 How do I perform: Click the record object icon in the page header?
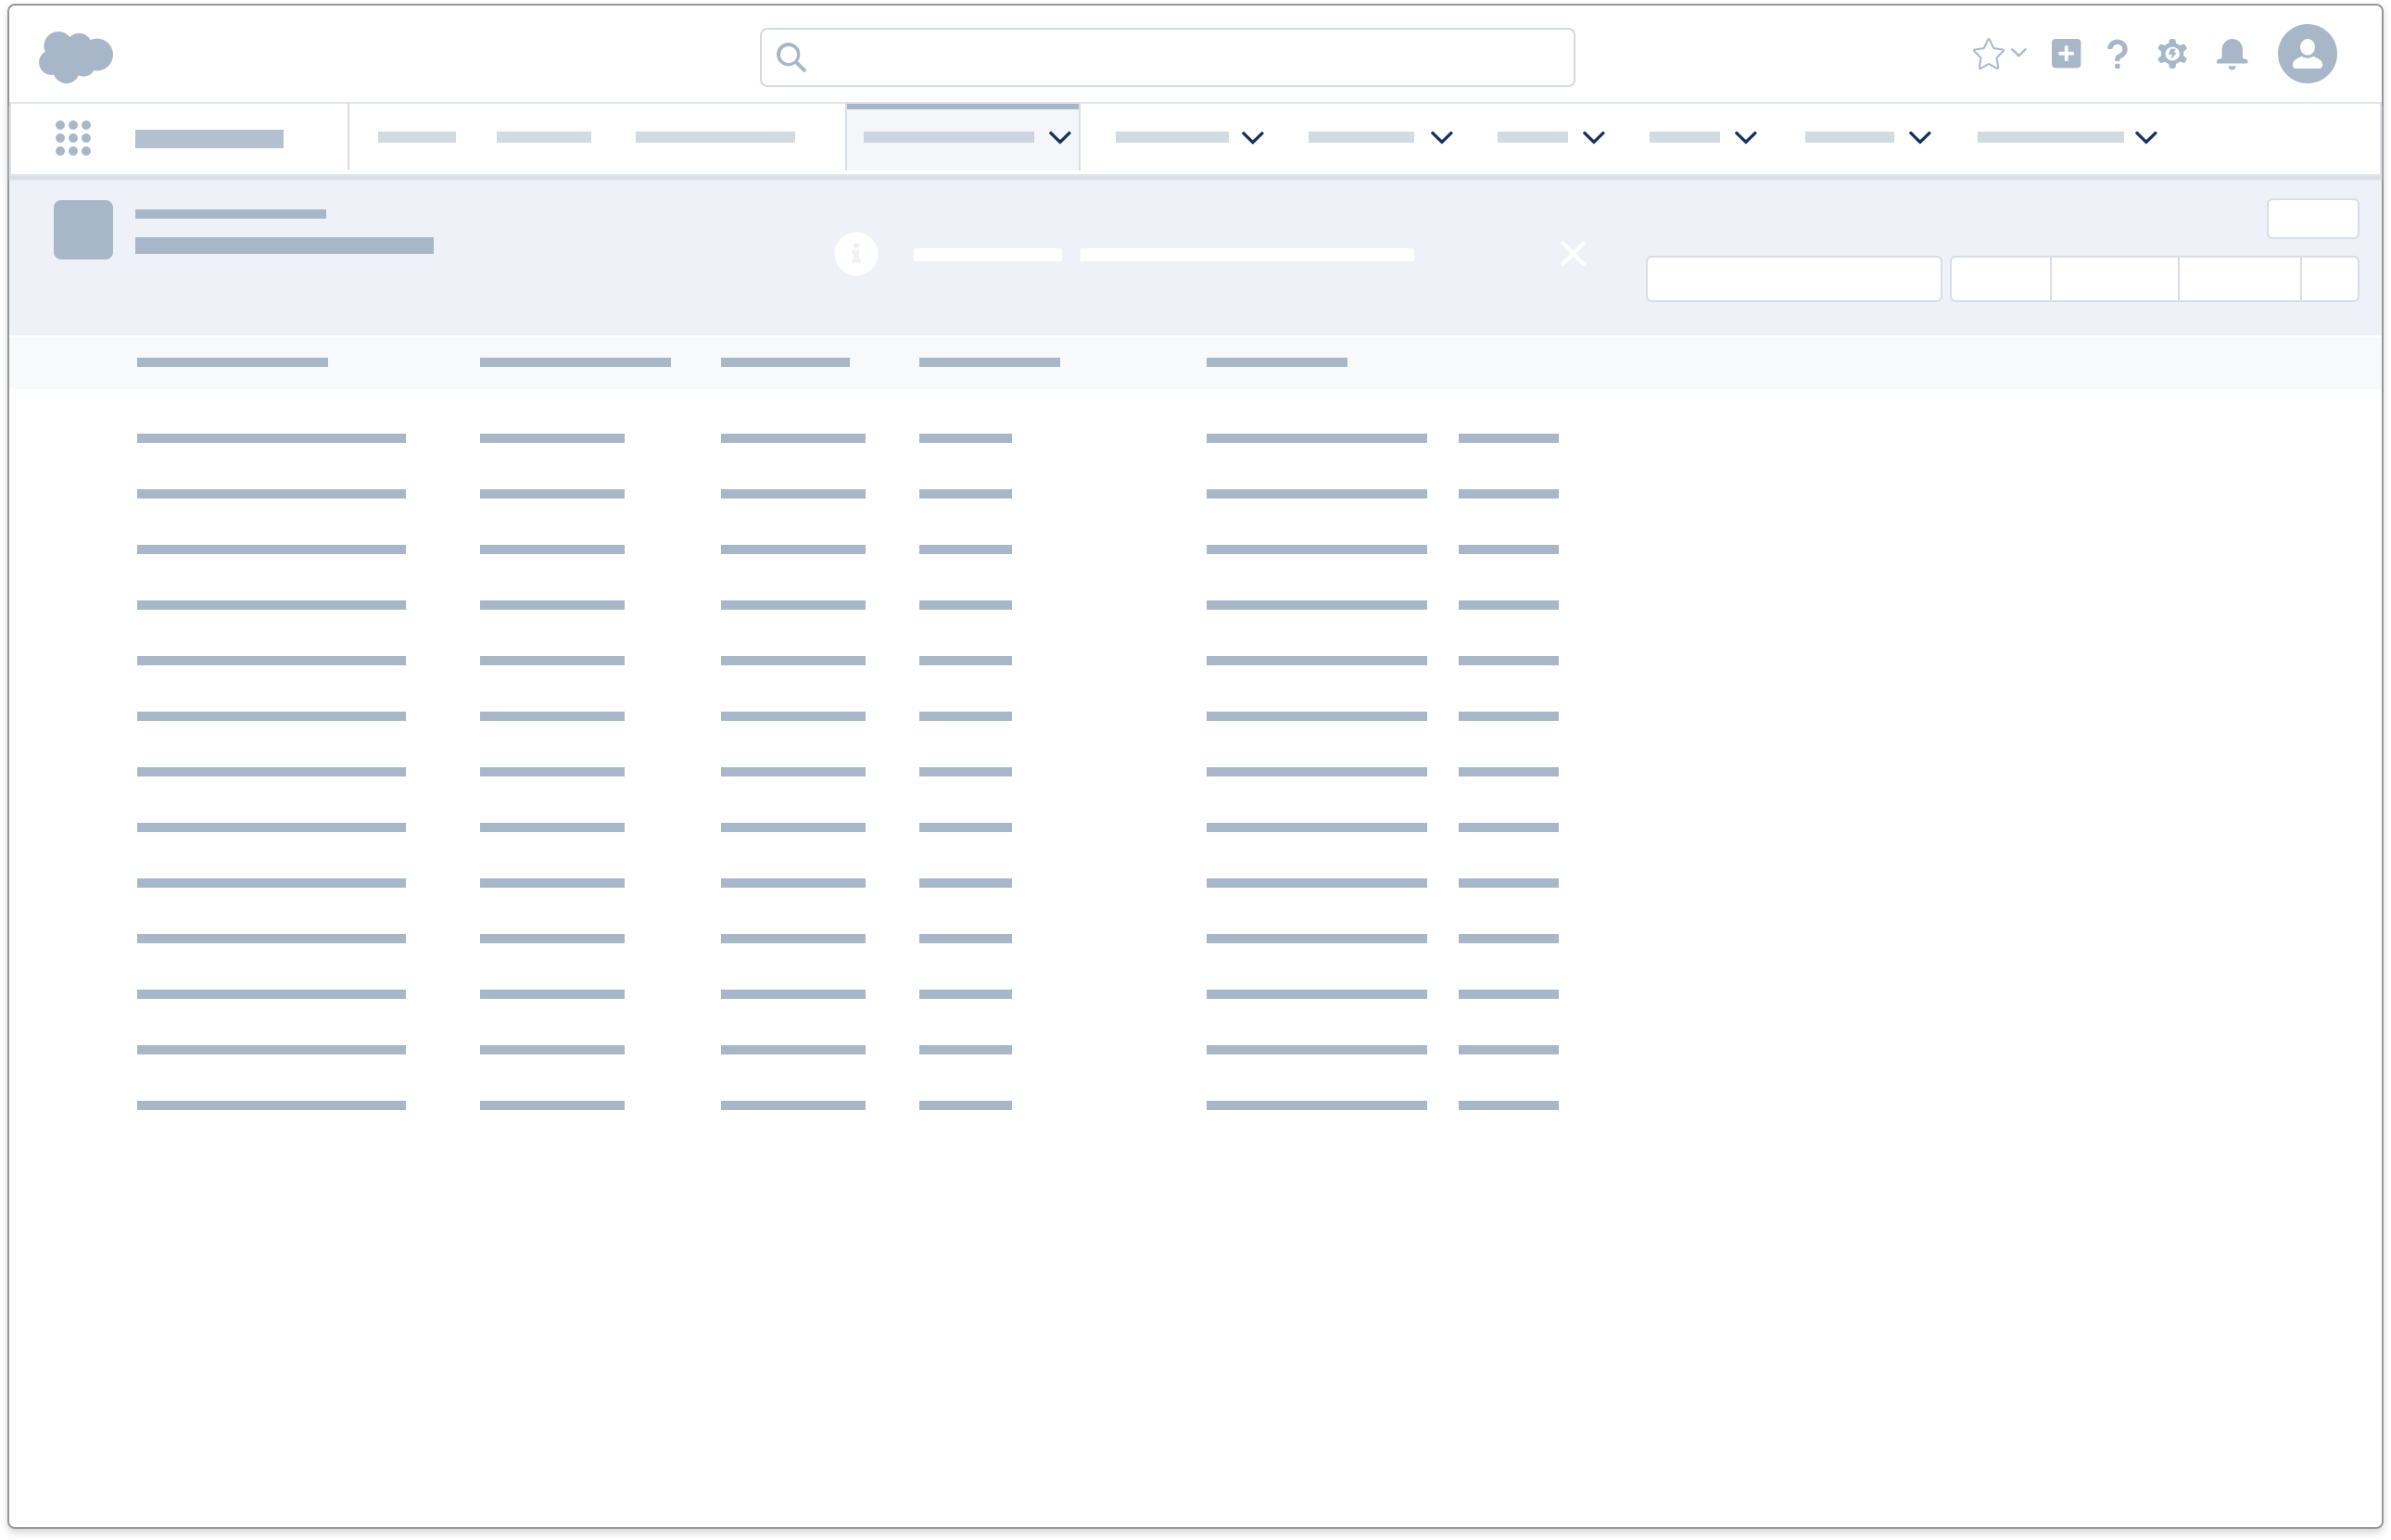(82, 229)
